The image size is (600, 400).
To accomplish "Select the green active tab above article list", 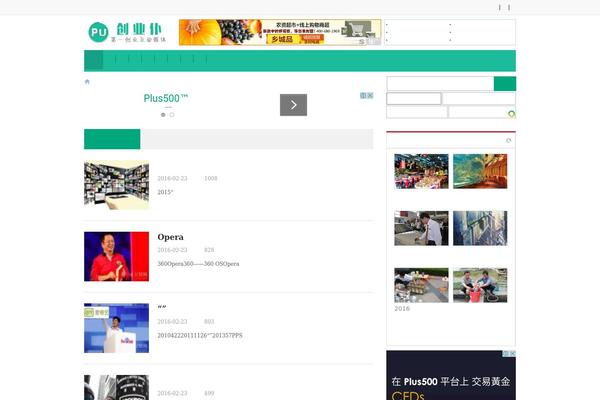I will (x=112, y=139).
